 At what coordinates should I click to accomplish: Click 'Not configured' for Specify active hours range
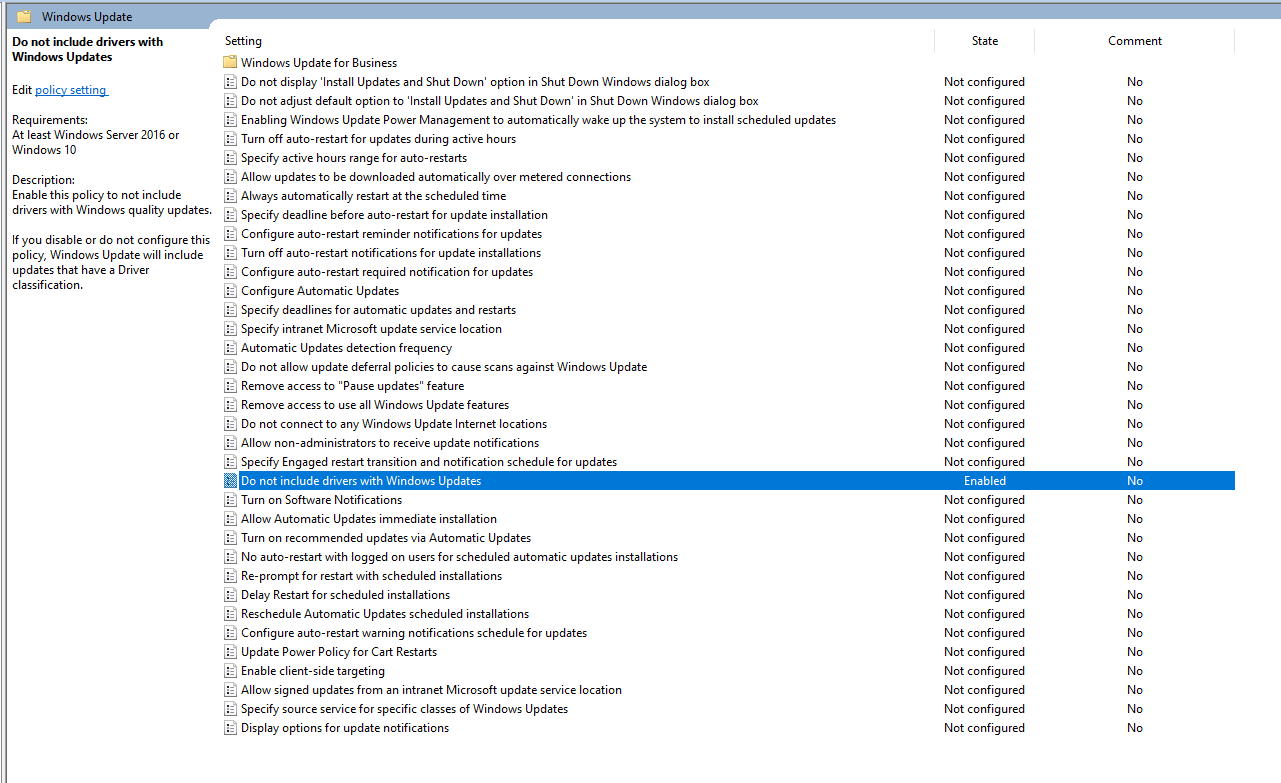pyautogui.click(x=984, y=158)
